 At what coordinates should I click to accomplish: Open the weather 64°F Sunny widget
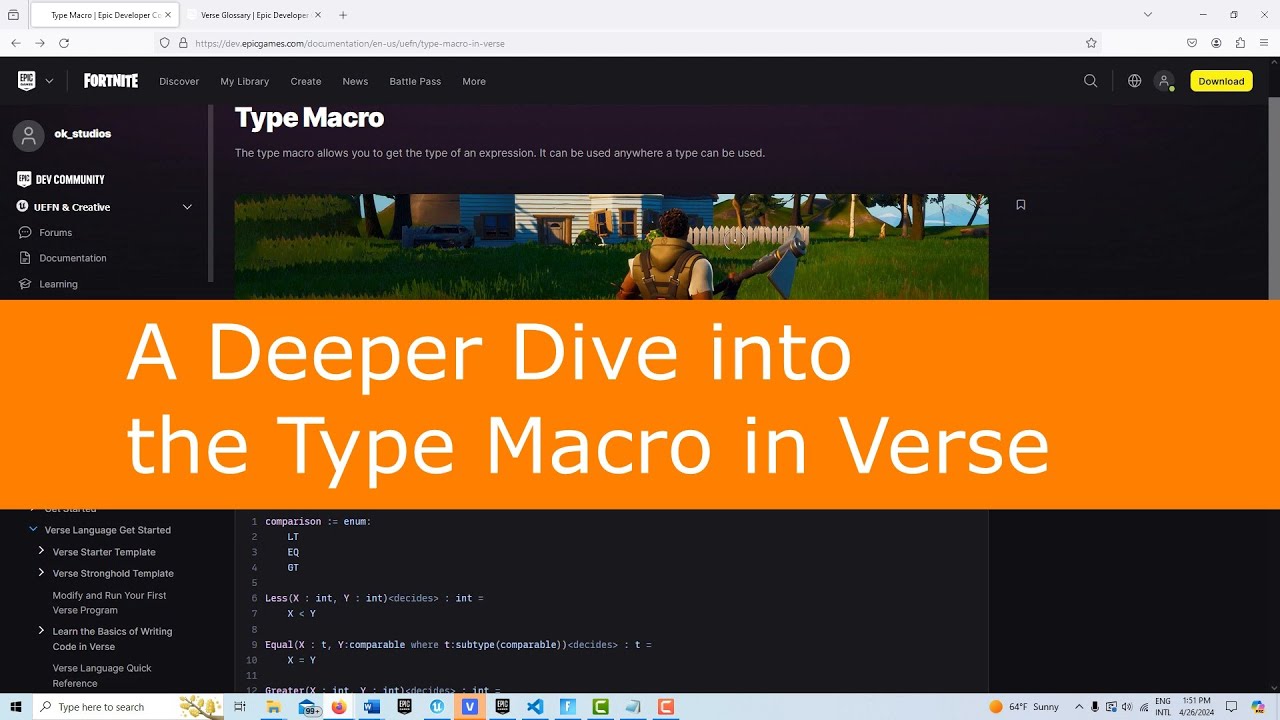1024,707
